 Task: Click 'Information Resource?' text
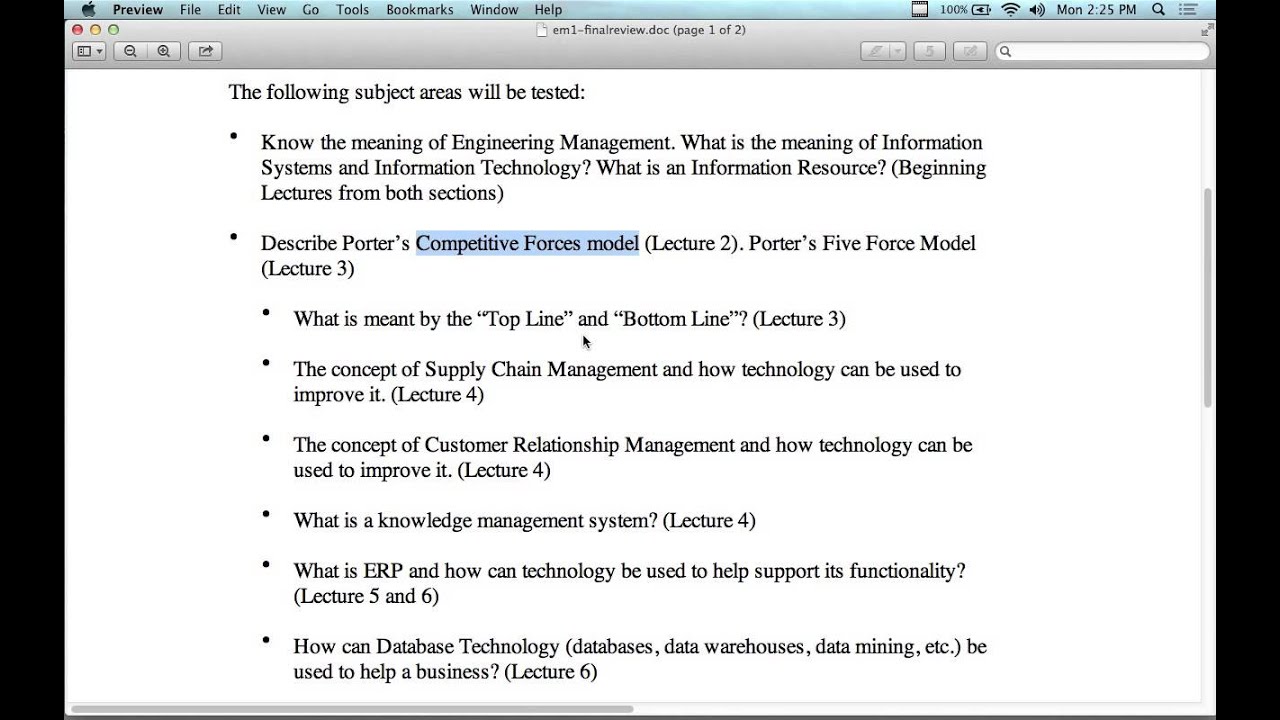788,168
